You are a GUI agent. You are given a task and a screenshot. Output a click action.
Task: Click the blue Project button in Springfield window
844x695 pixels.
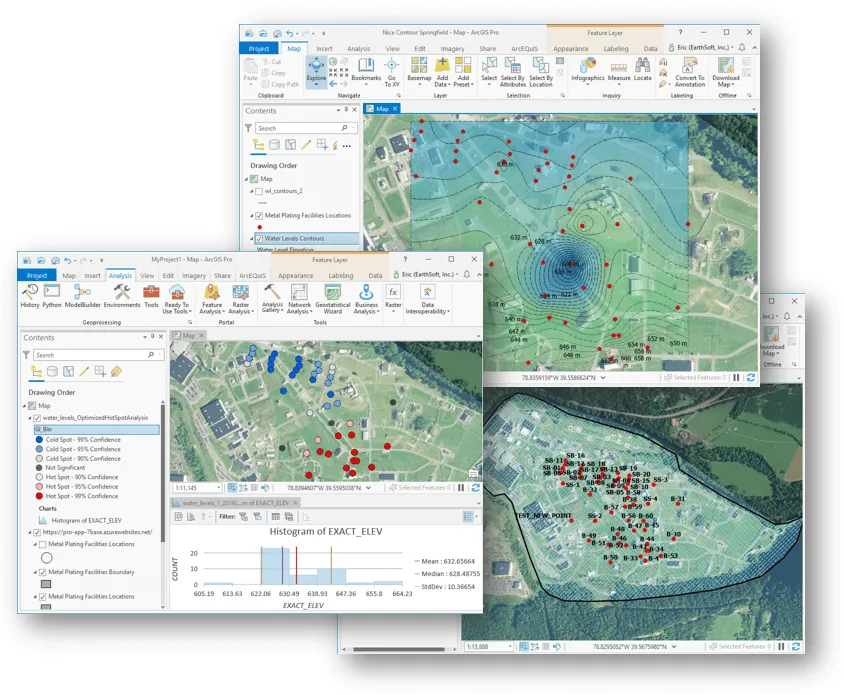259,48
